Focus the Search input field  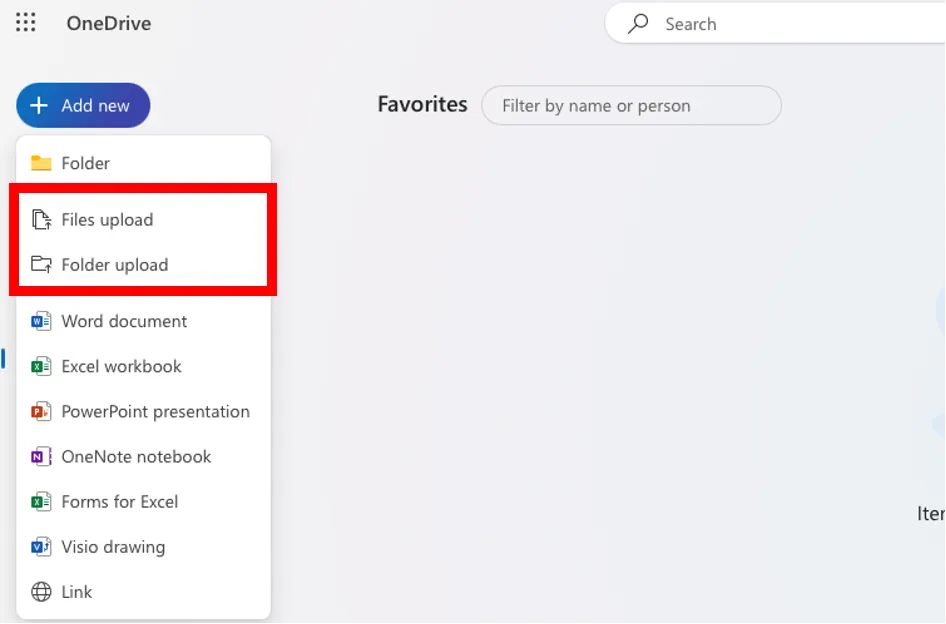[800, 24]
